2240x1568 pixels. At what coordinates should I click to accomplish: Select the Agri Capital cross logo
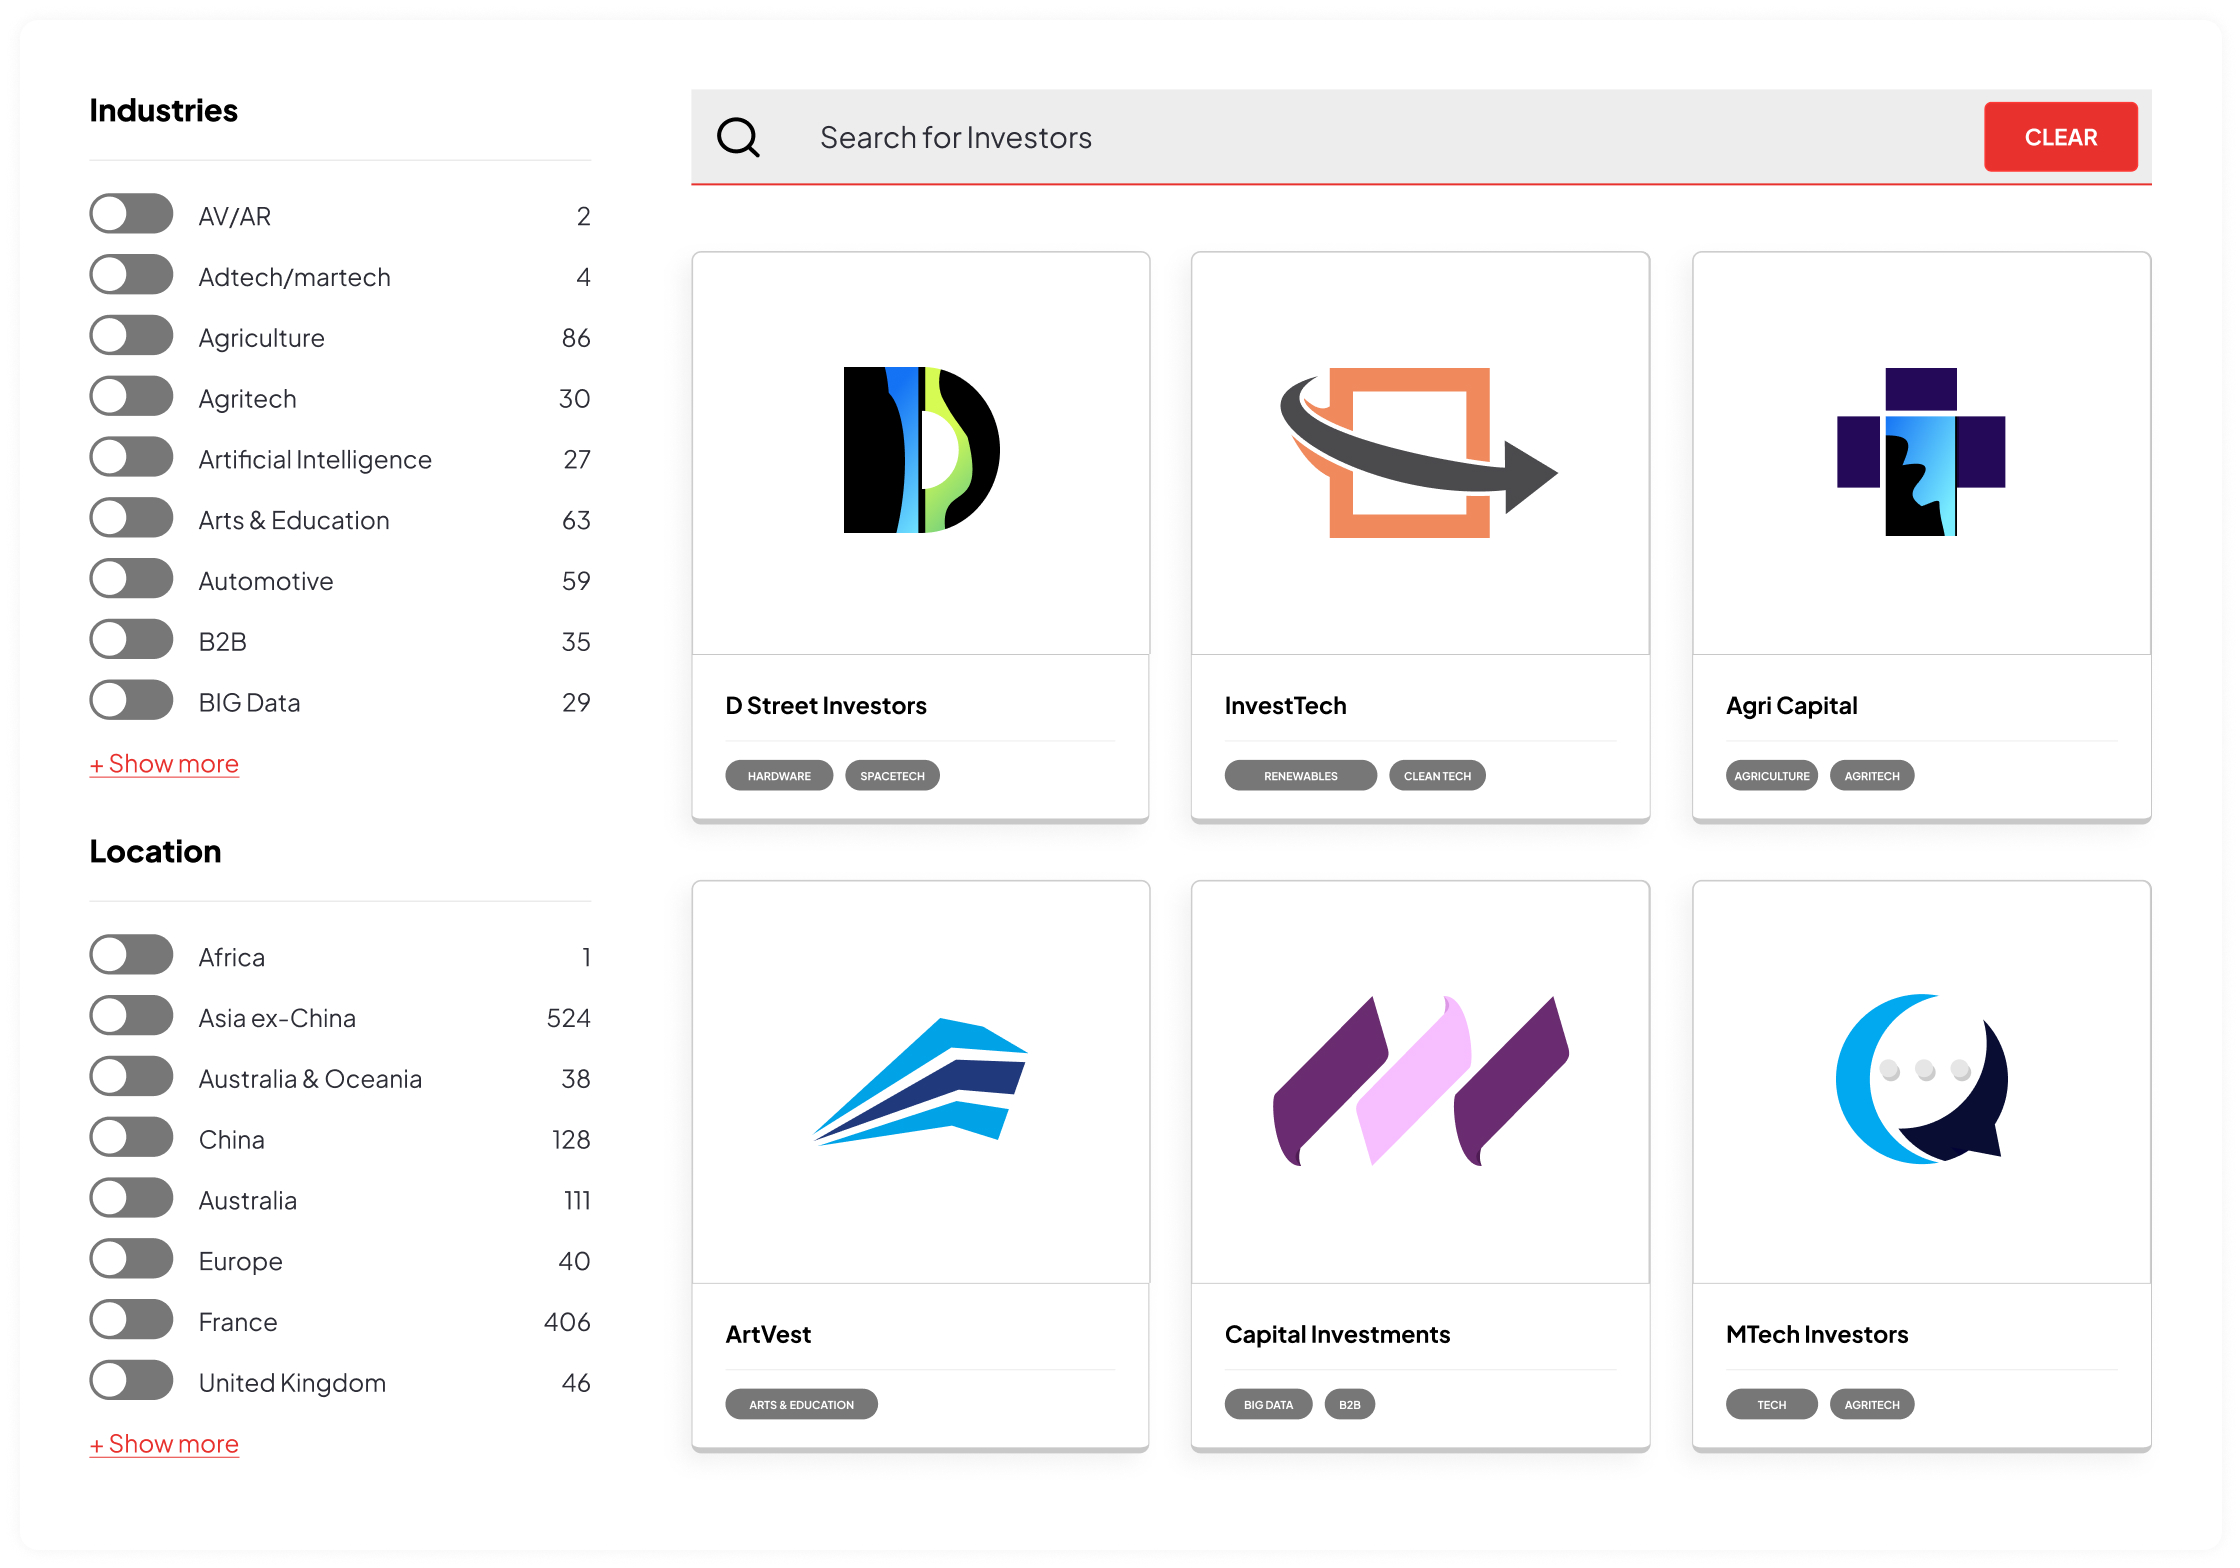click(x=1920, y=452)
